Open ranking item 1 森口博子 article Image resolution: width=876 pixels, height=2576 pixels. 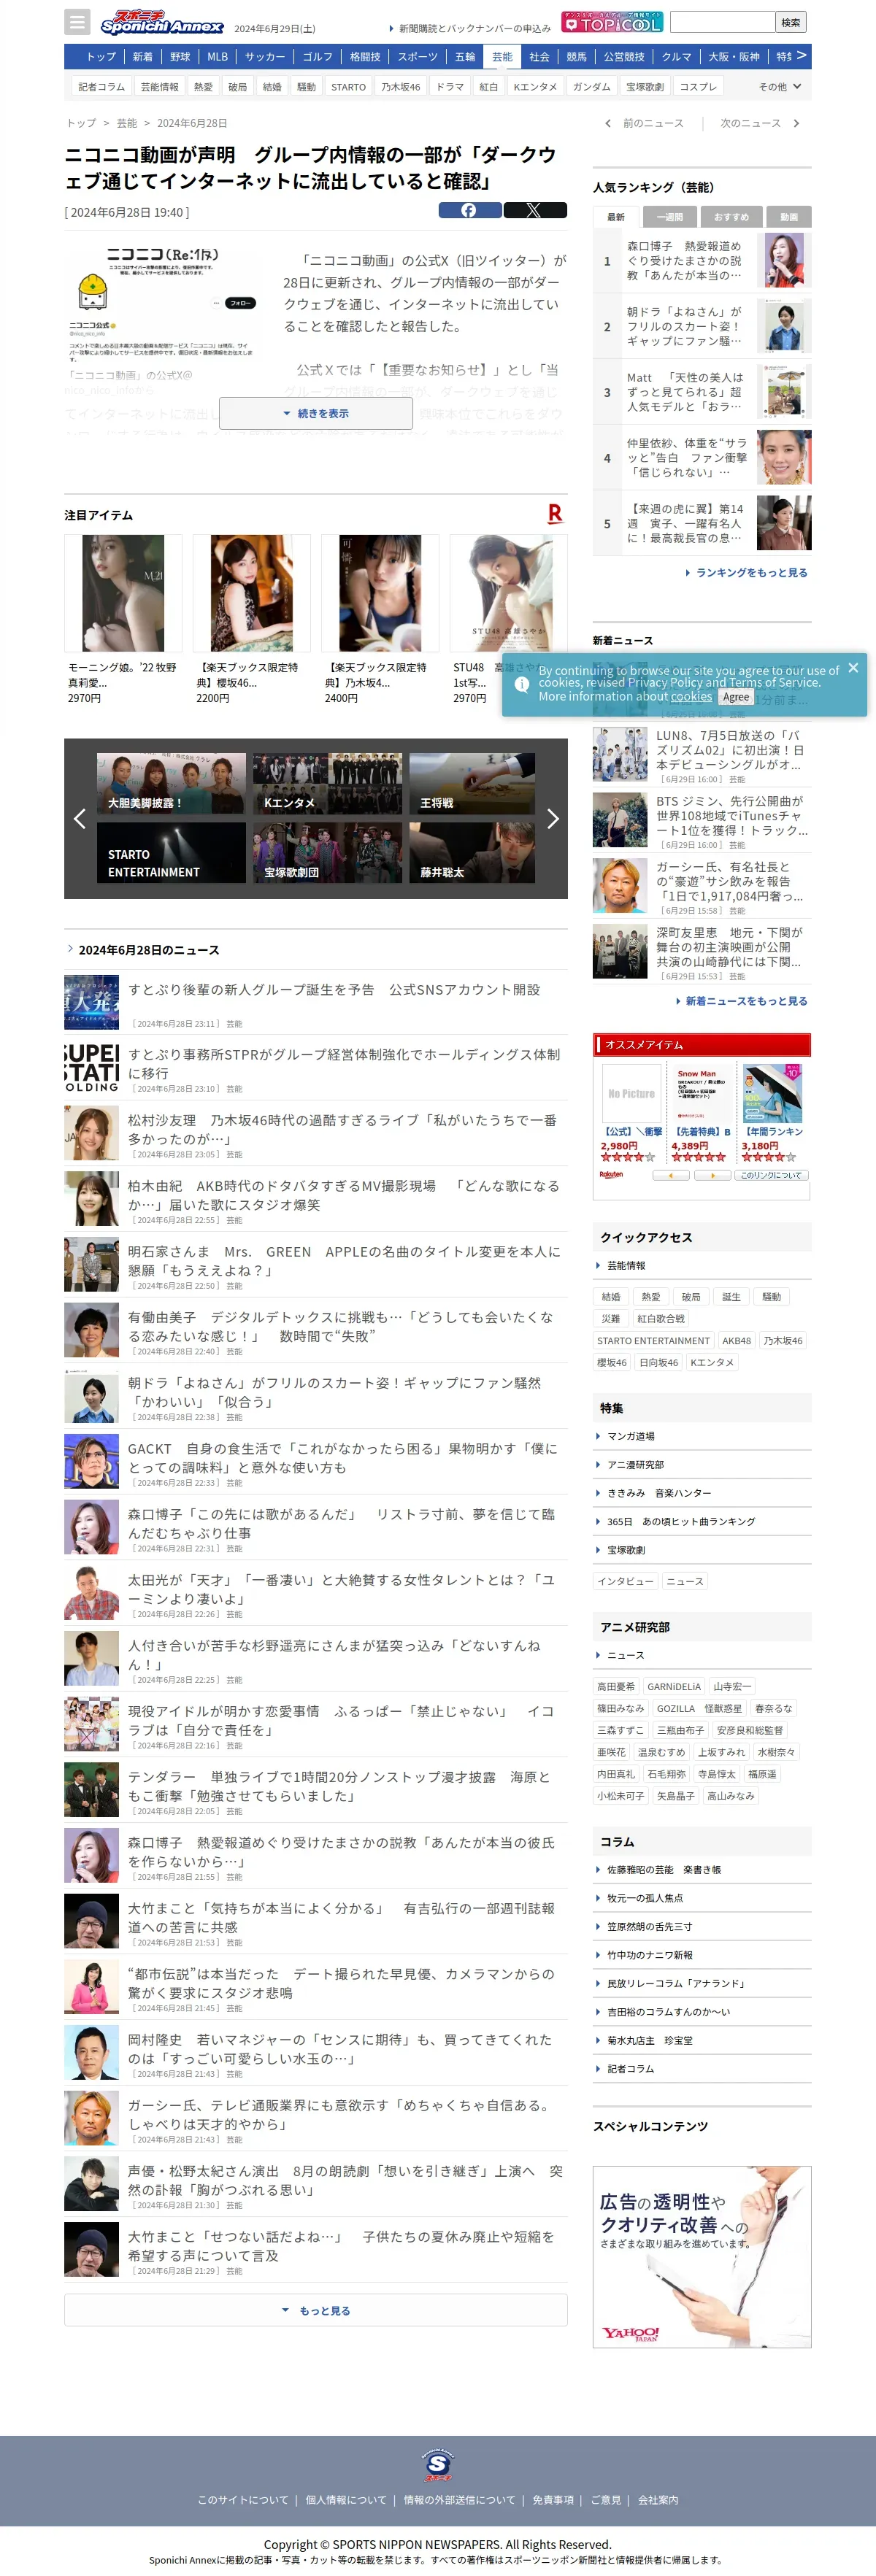(702, 260)
